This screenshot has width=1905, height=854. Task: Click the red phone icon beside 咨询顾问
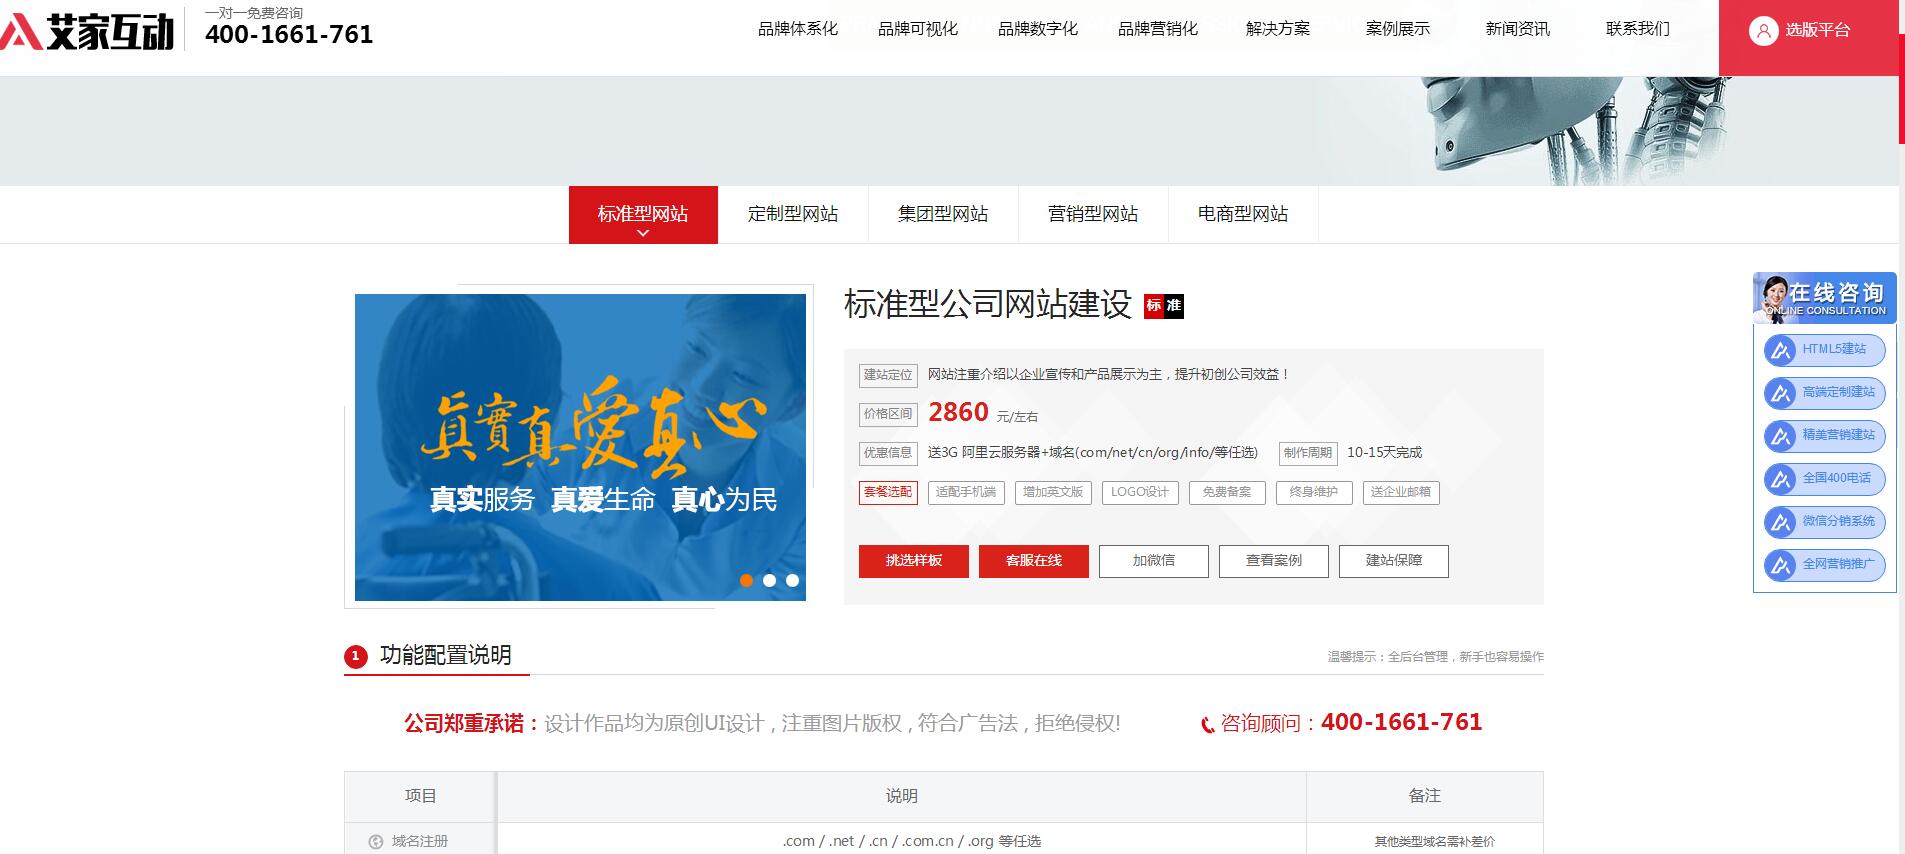pyautogui.click(x=1207, y=725)
